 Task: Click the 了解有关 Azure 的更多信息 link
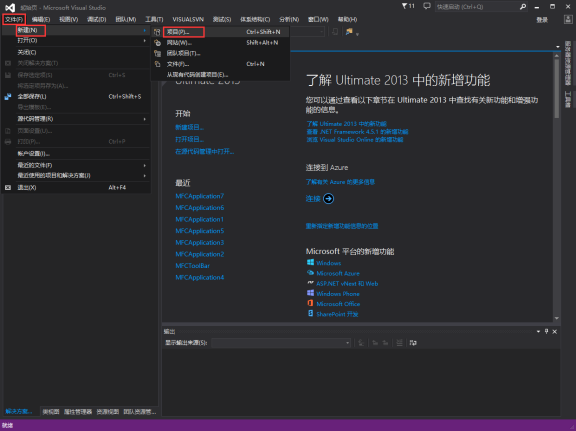(340, 182)
